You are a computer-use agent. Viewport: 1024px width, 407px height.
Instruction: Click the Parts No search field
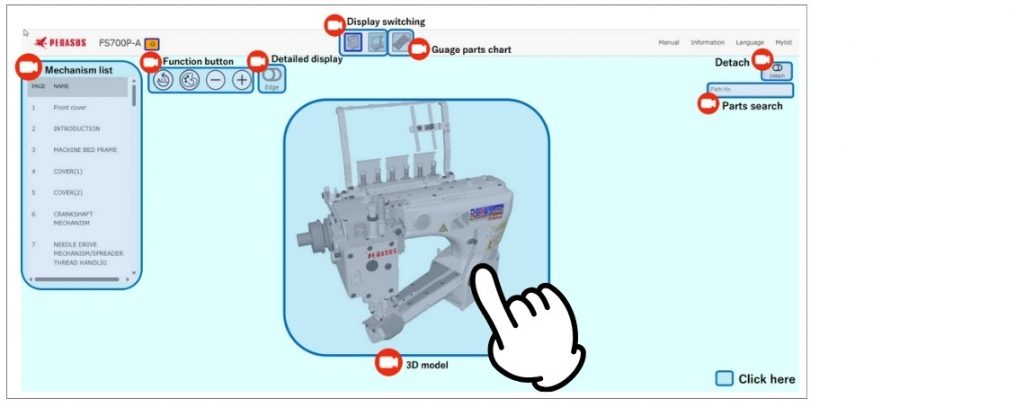(750, 89)
